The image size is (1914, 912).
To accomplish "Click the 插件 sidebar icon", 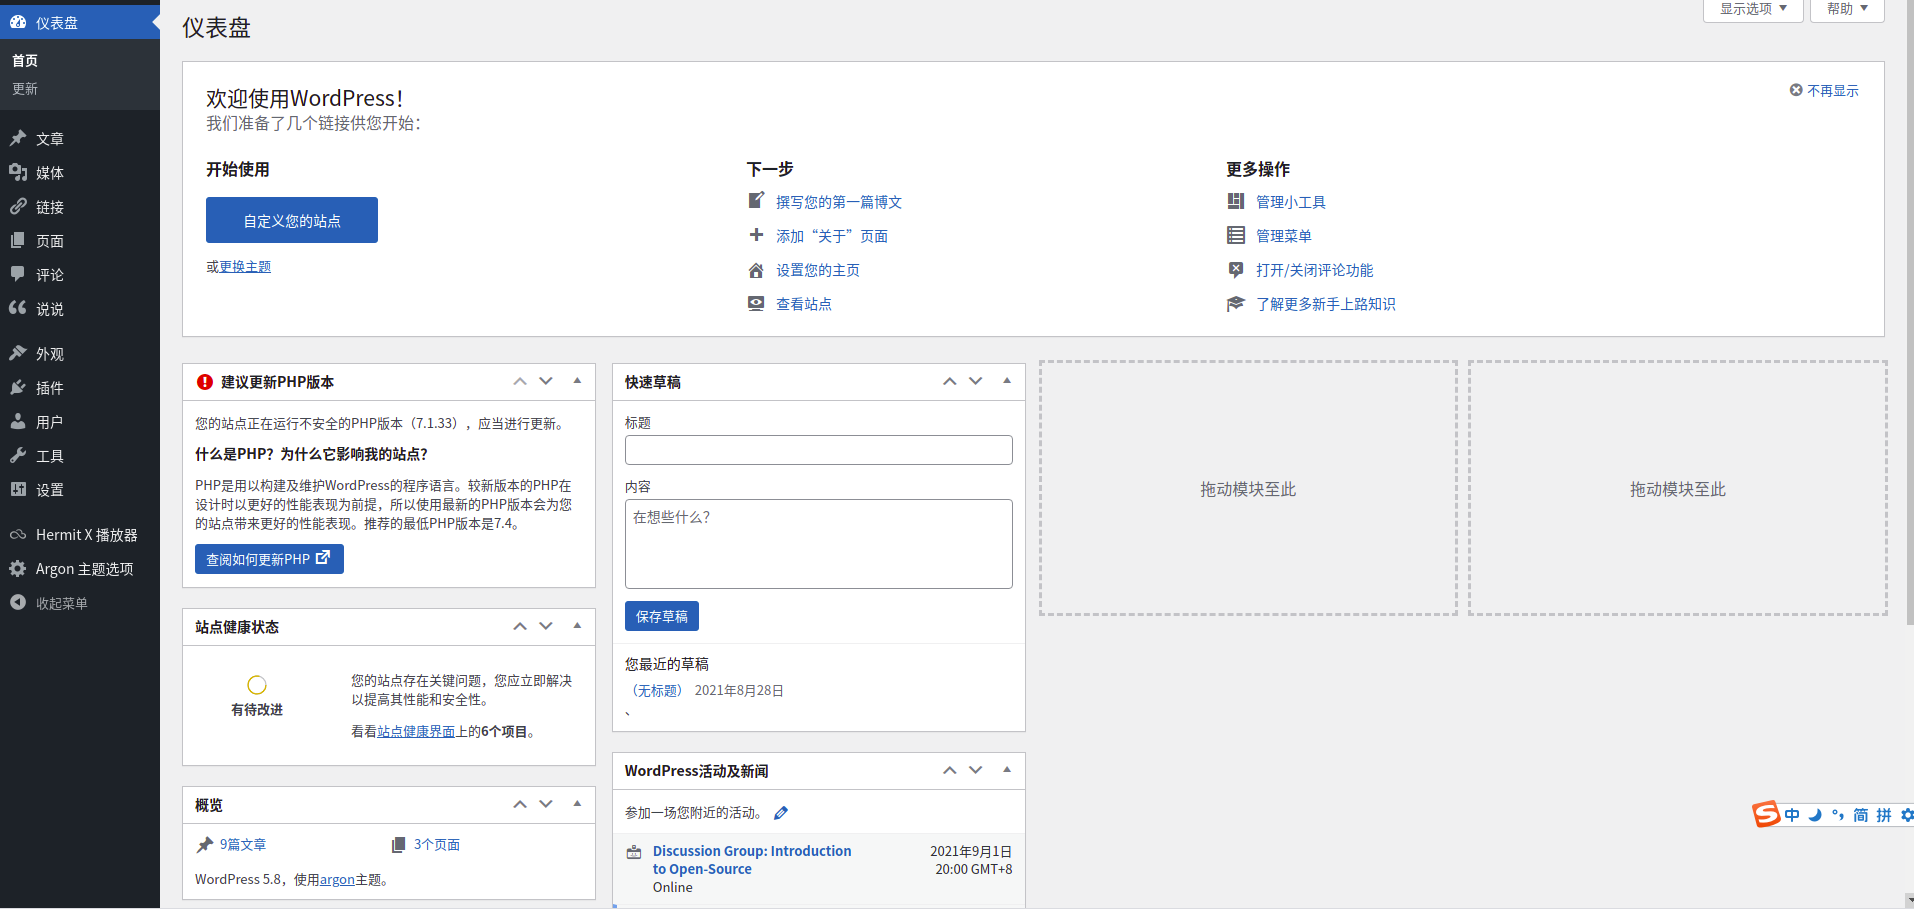I will [x=18, y=387].
